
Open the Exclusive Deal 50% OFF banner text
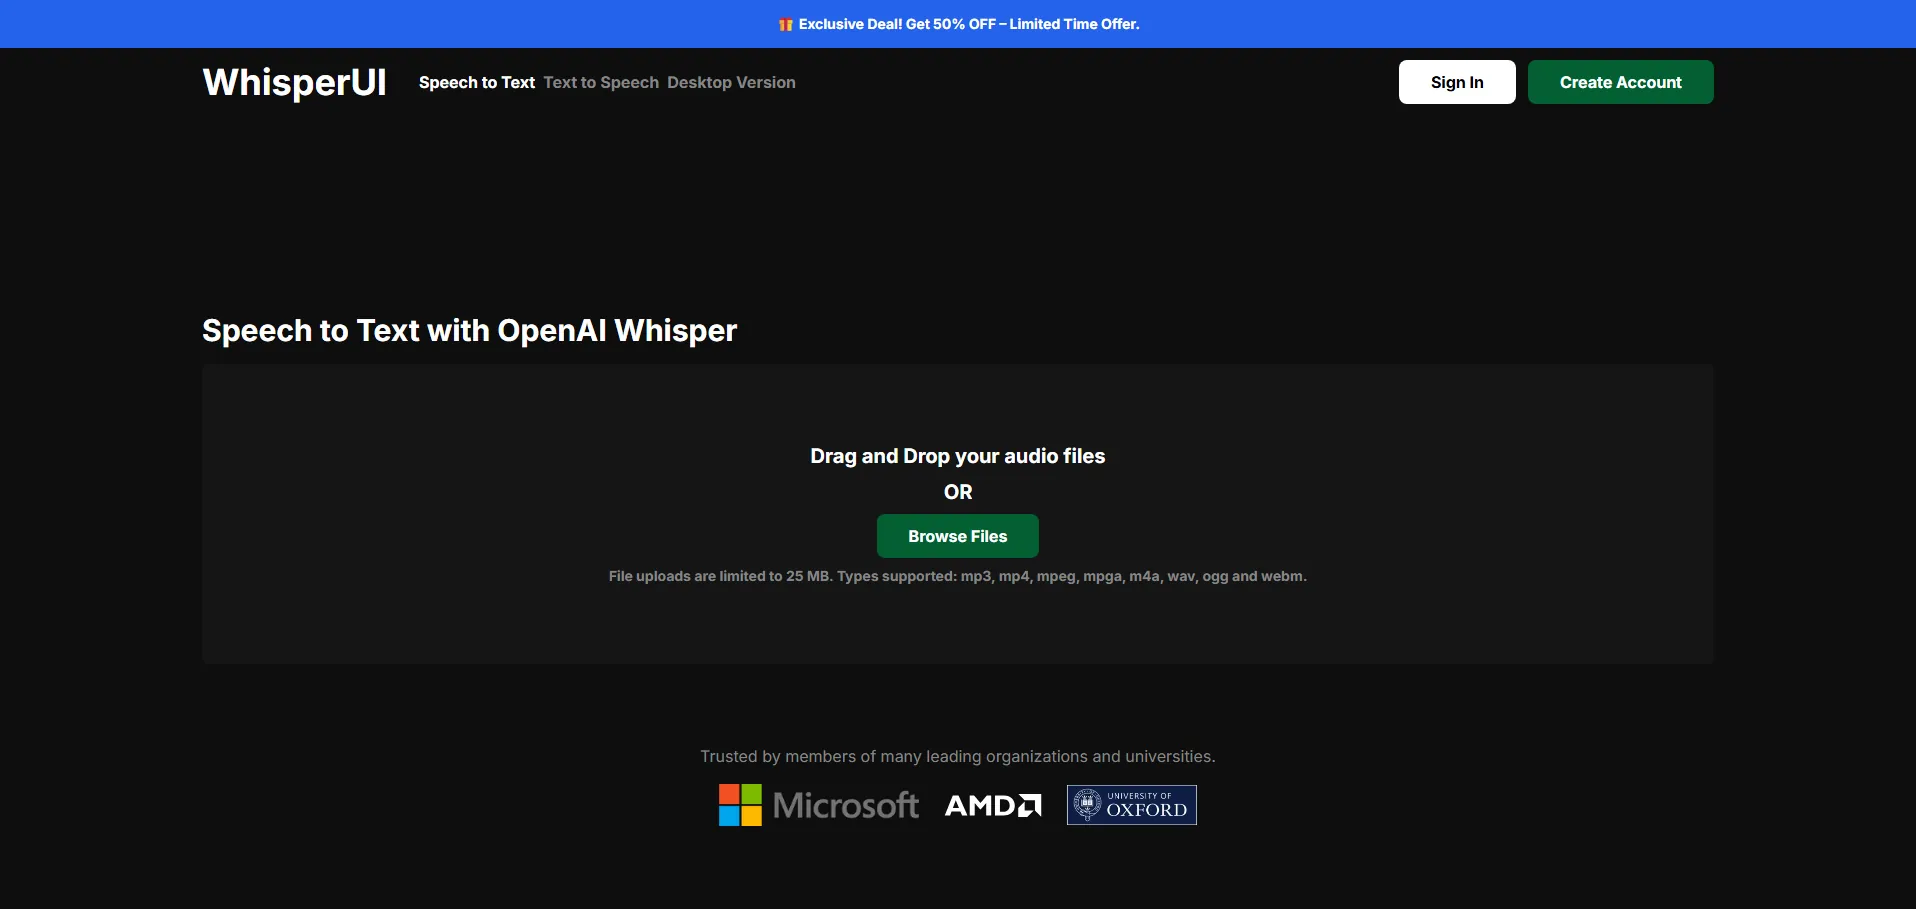pyautogui.click(x=968, y=24)
